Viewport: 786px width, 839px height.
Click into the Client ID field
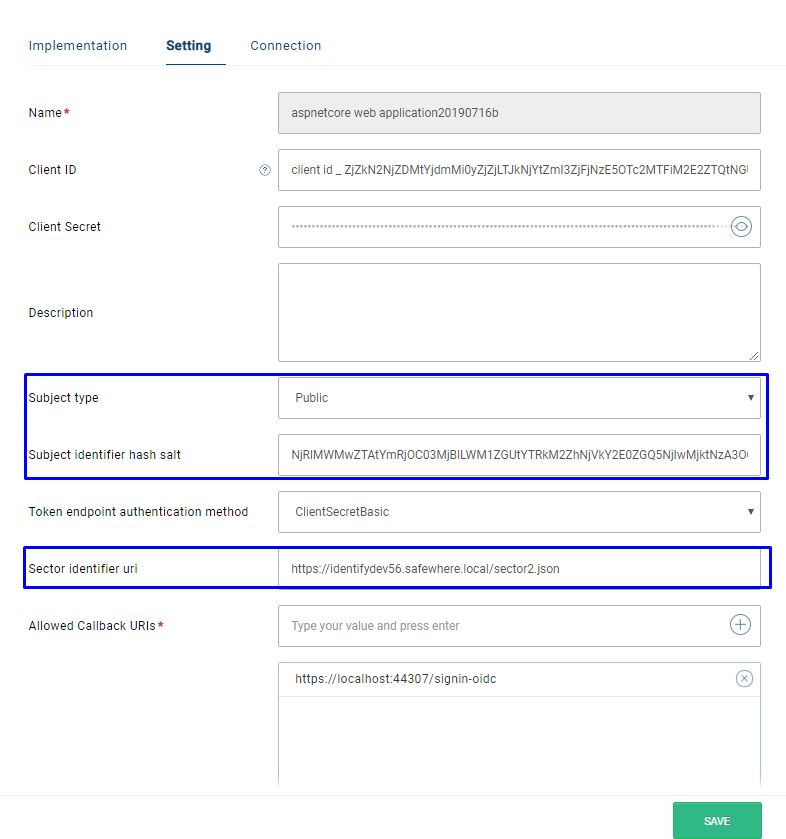pos(519,170)
